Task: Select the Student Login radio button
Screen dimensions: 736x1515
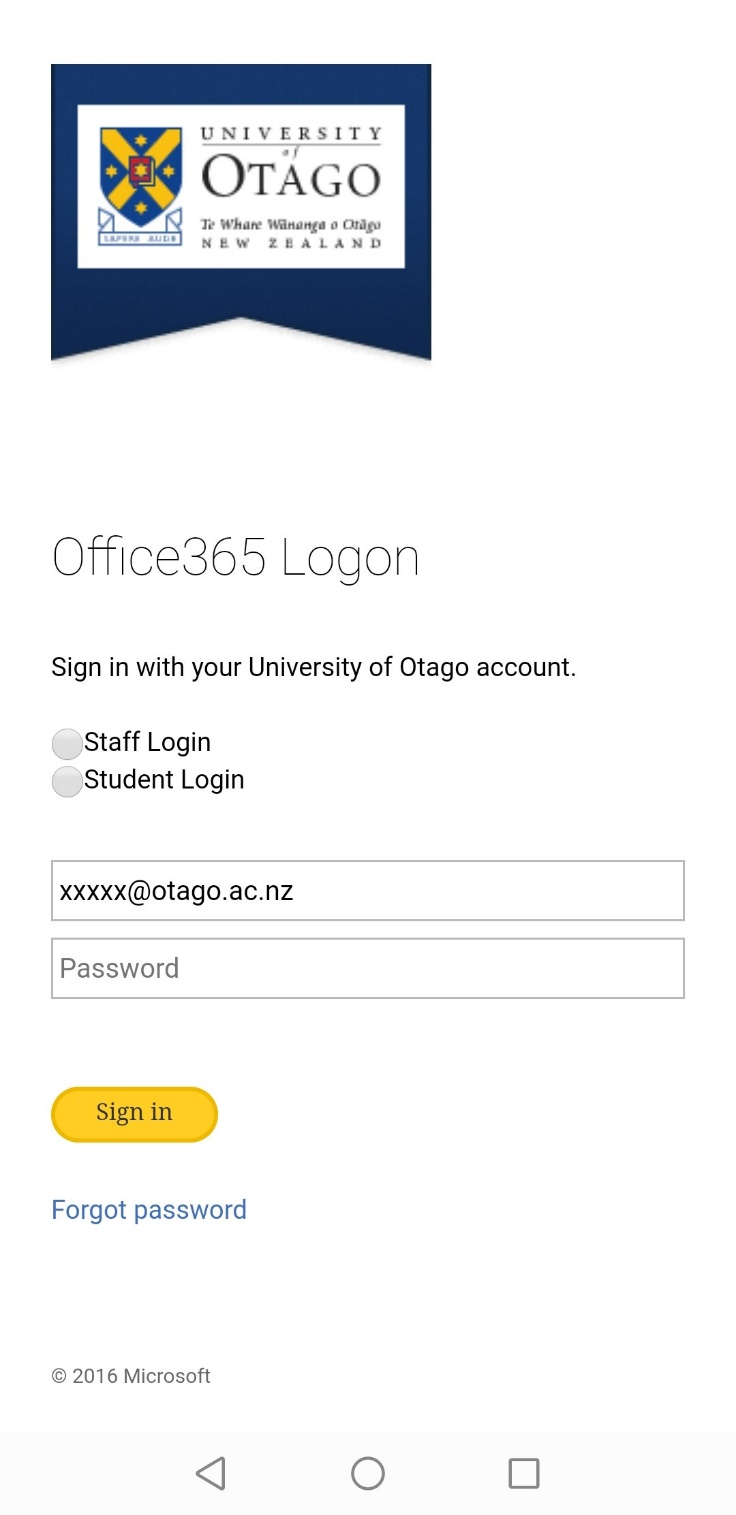Action: (67, 782)
